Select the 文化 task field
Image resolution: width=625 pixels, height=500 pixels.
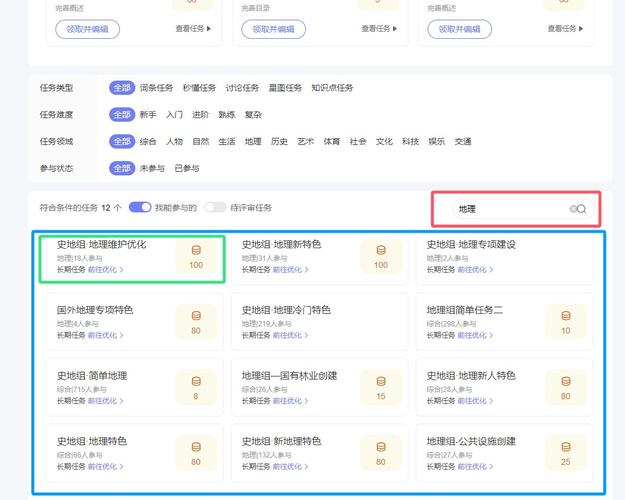[x=384, y=142]
